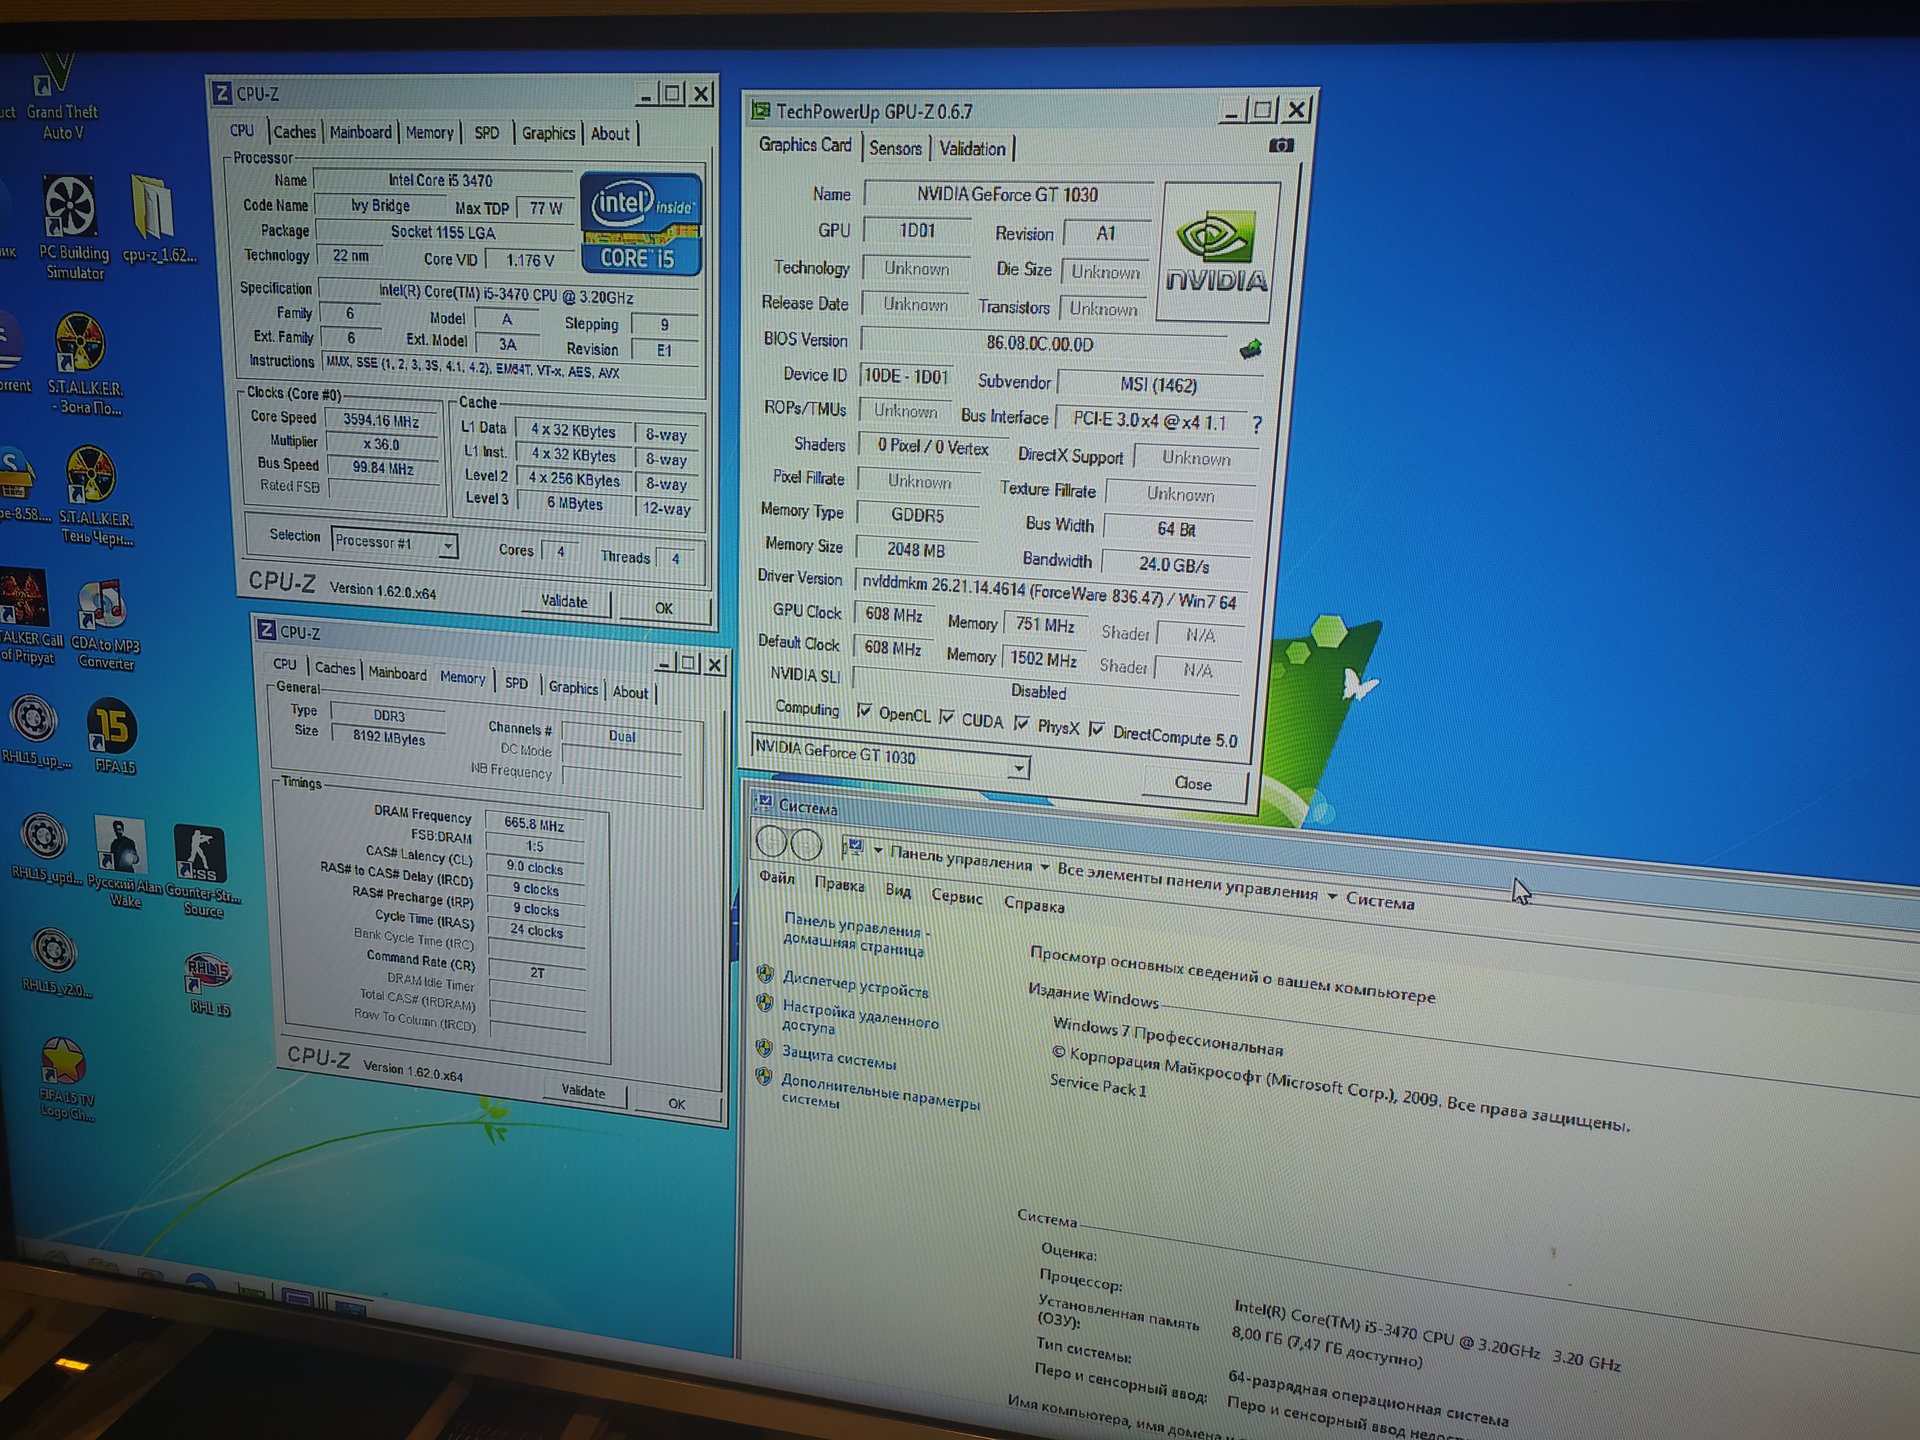
Task: Toggle the CUDA checkbox
Action: (x=946, y=717)
